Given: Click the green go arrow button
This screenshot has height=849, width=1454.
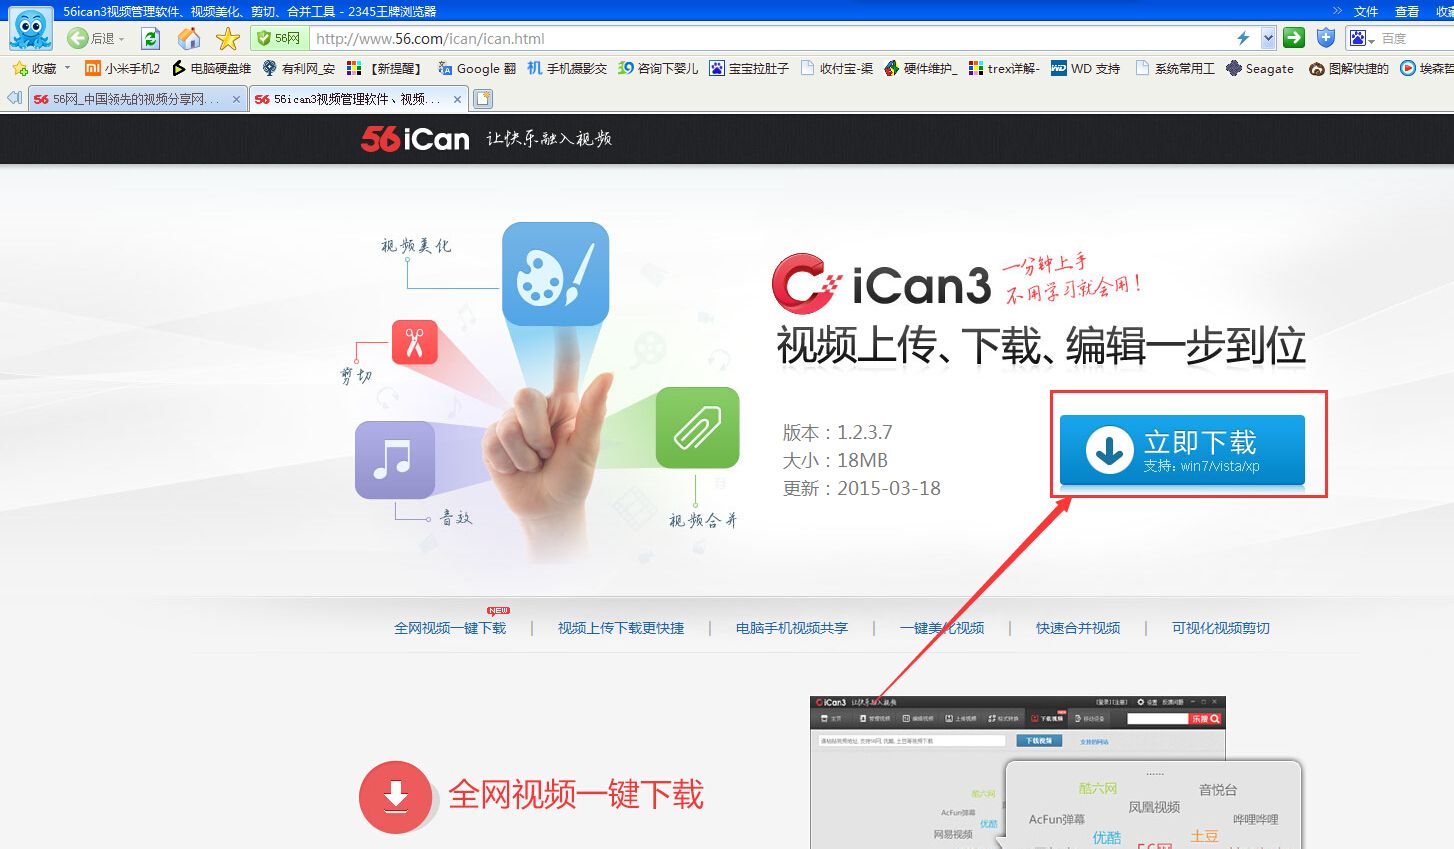Looking at the screenshot, I should point(1294,38).
